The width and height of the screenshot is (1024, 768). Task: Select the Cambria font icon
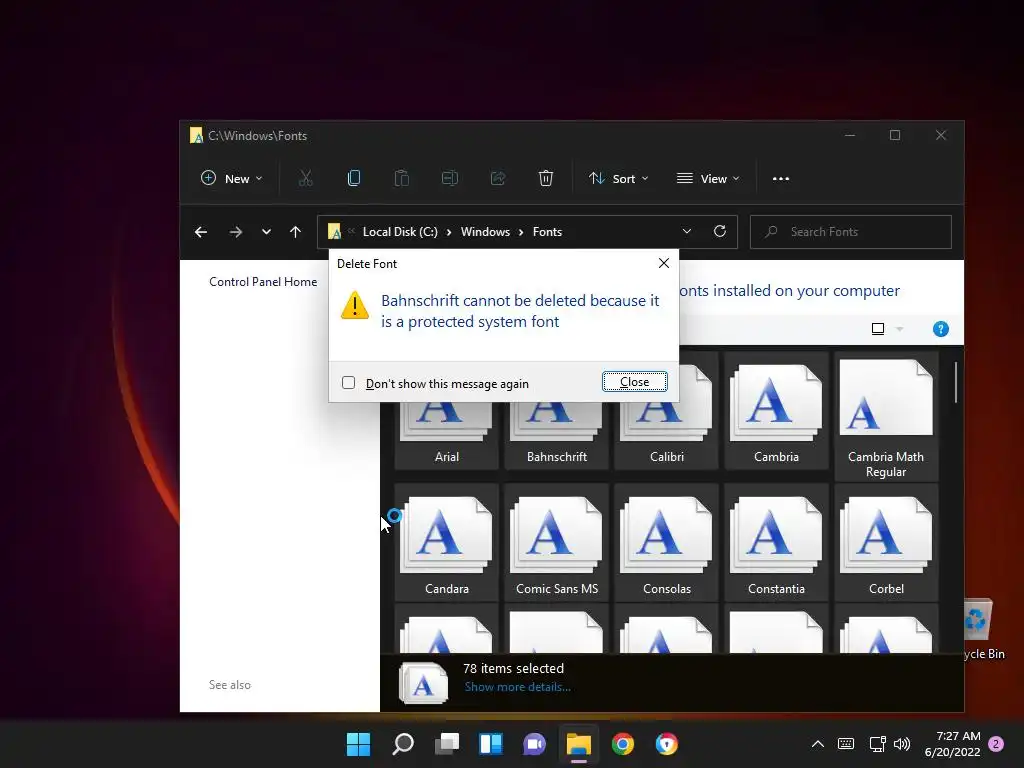(776, 411)
